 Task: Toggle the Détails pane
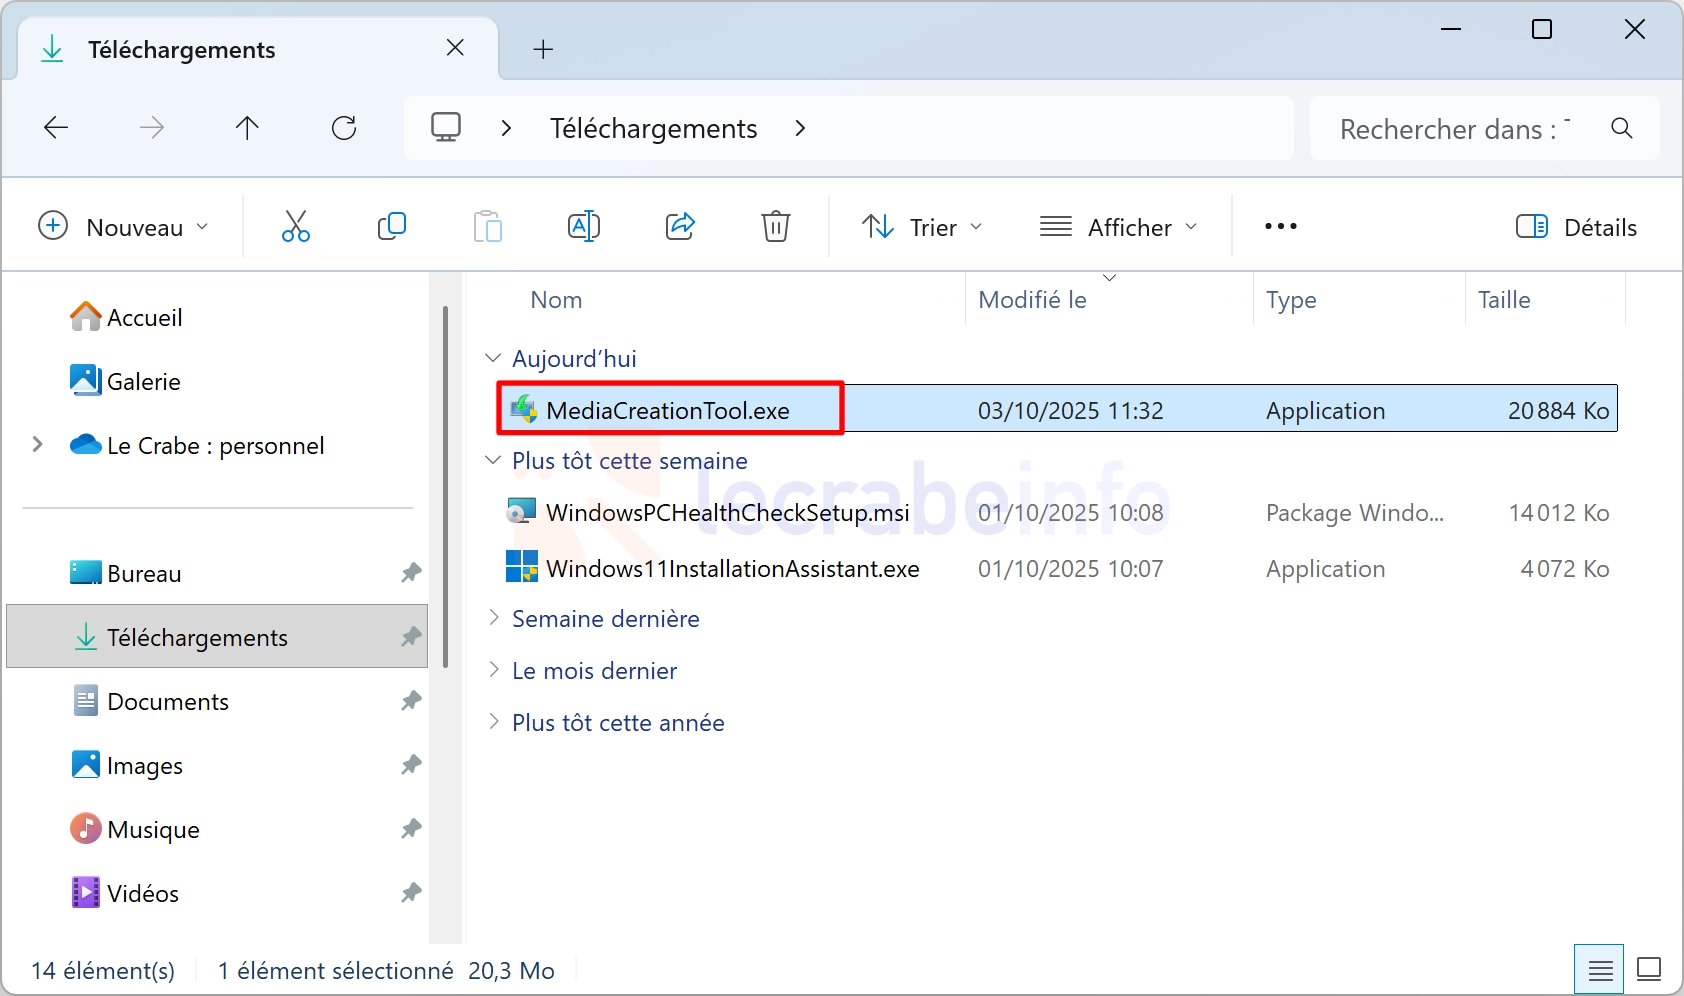(1576, 227)
